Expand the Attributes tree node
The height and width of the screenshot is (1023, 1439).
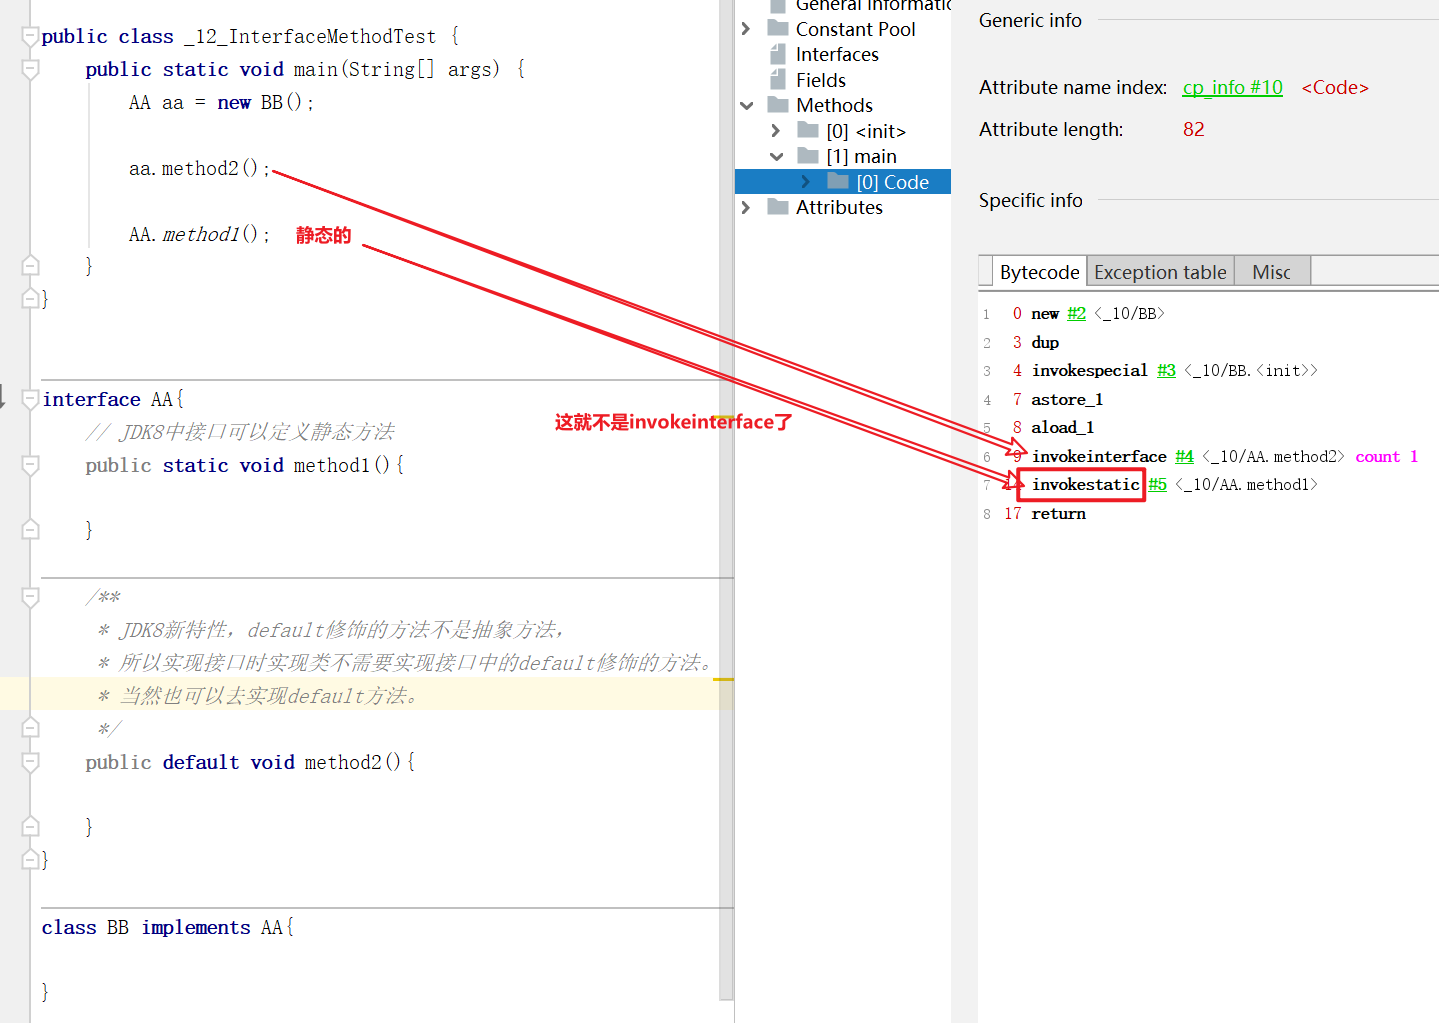pyautogui.click(x=746, y=207)
